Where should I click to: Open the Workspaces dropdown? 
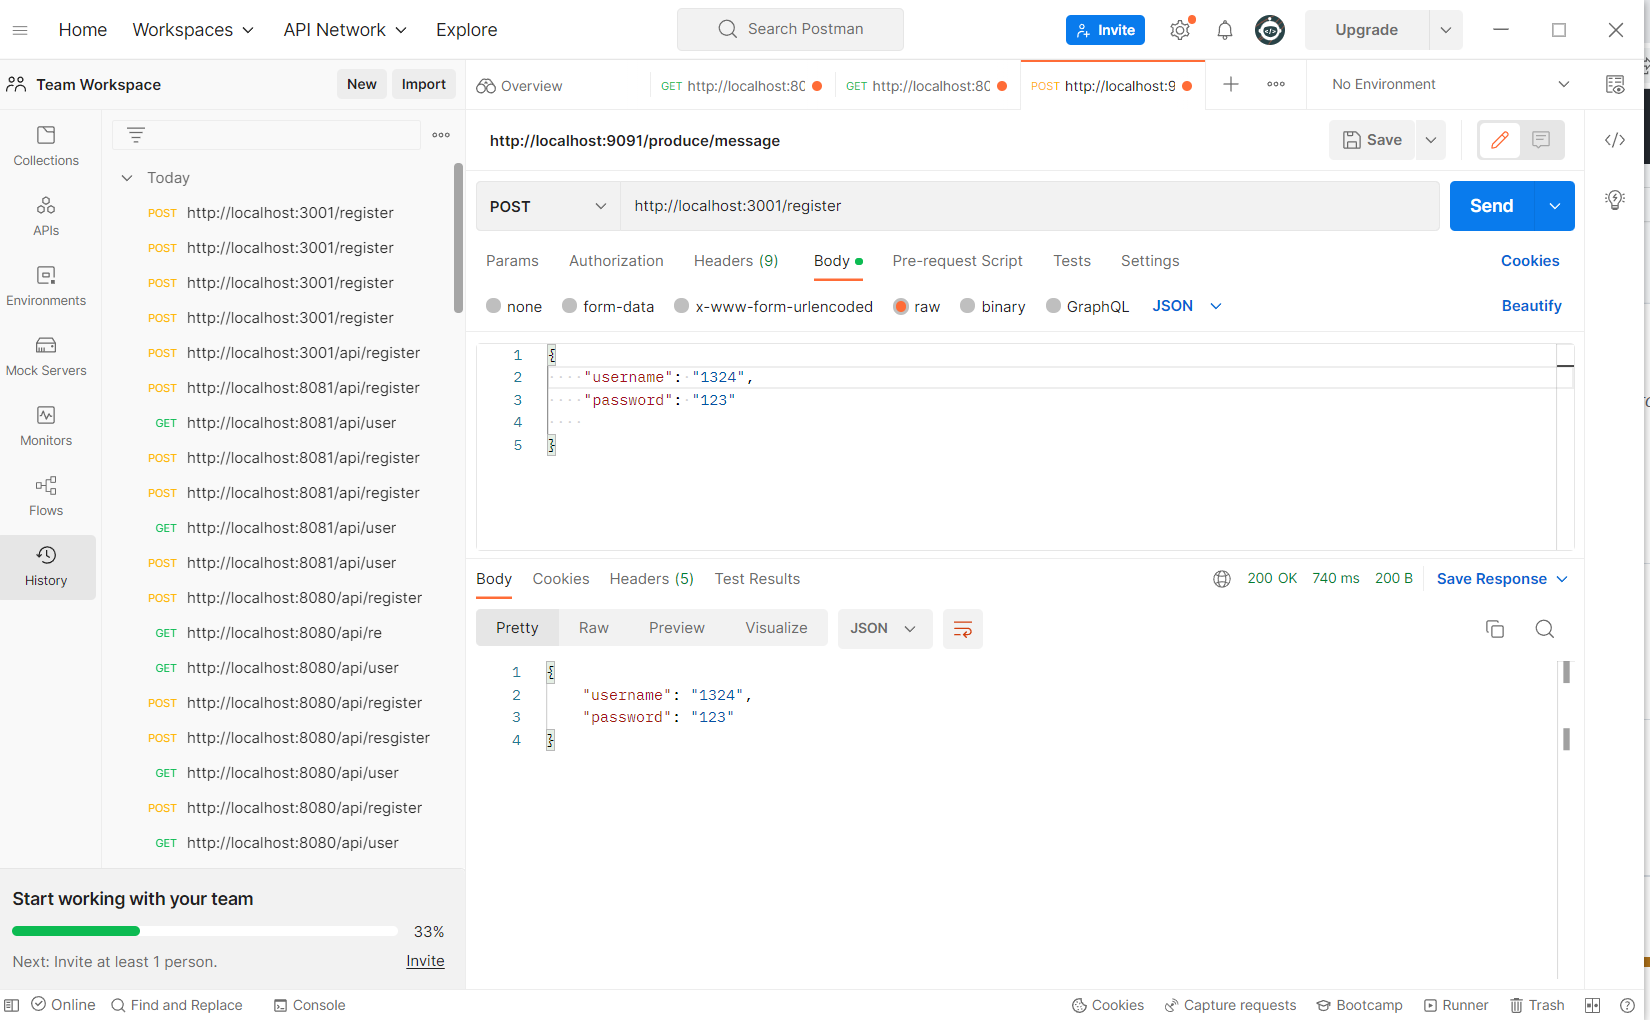pyautogui.click(x=193, y=30)
